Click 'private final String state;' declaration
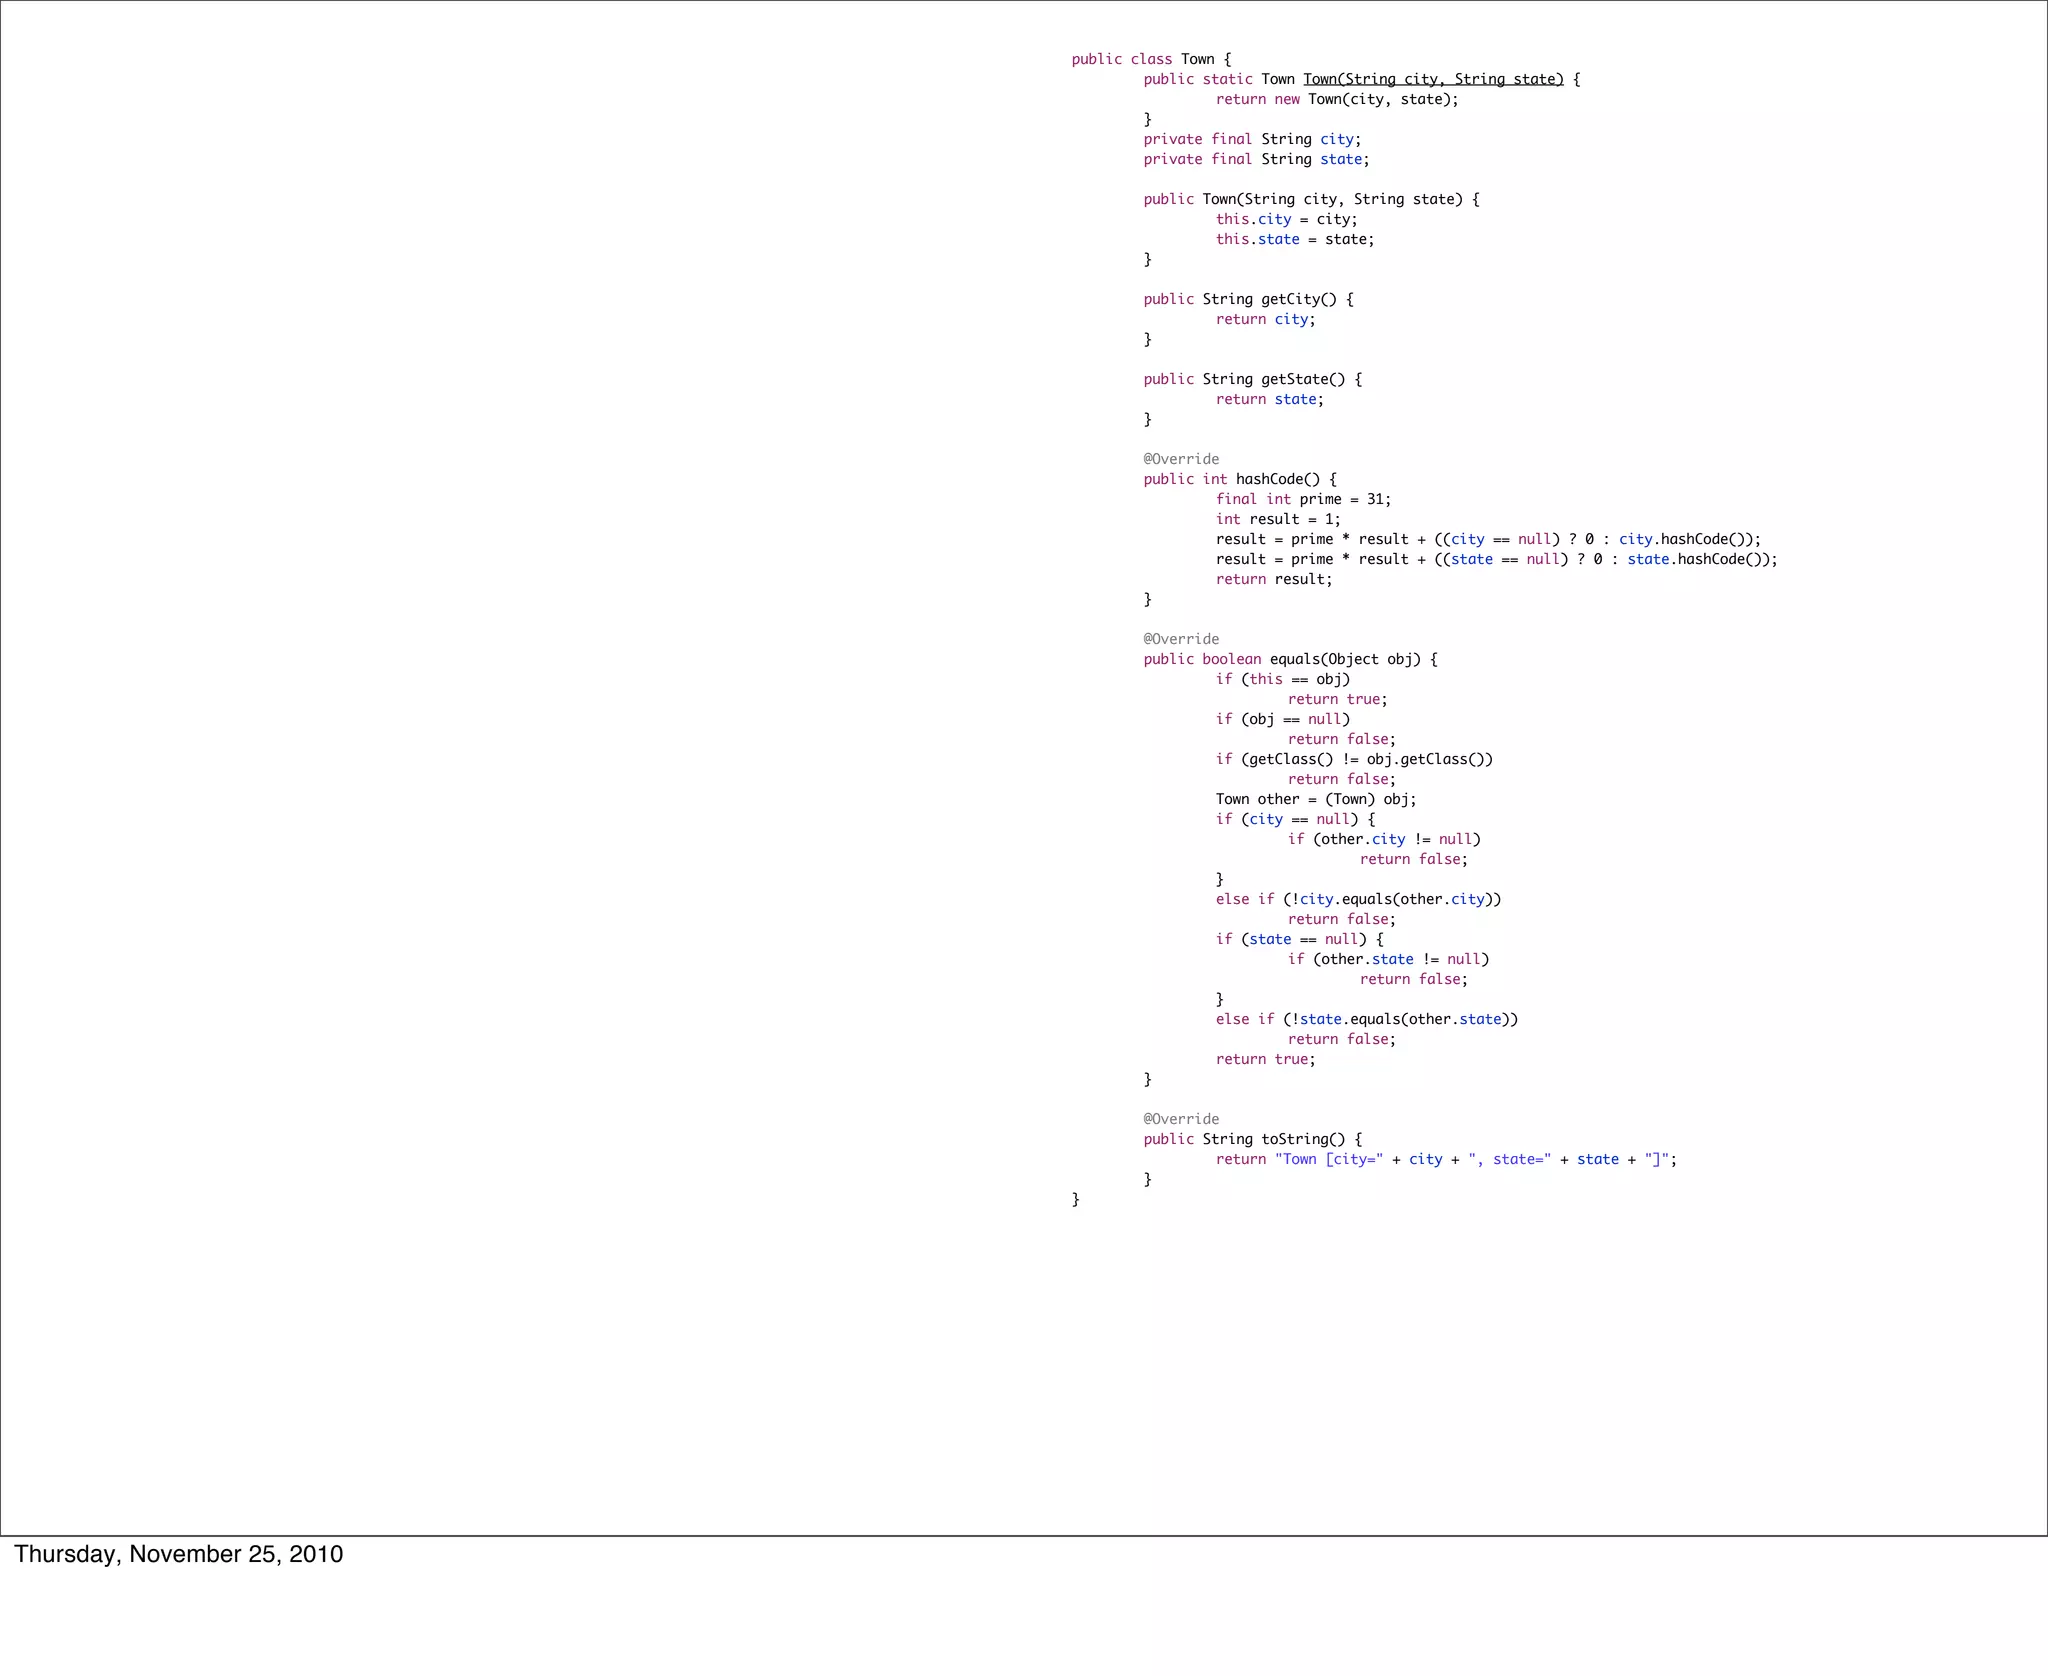Screen dimensions: 2048x1676 click(x=1256, y=160)
